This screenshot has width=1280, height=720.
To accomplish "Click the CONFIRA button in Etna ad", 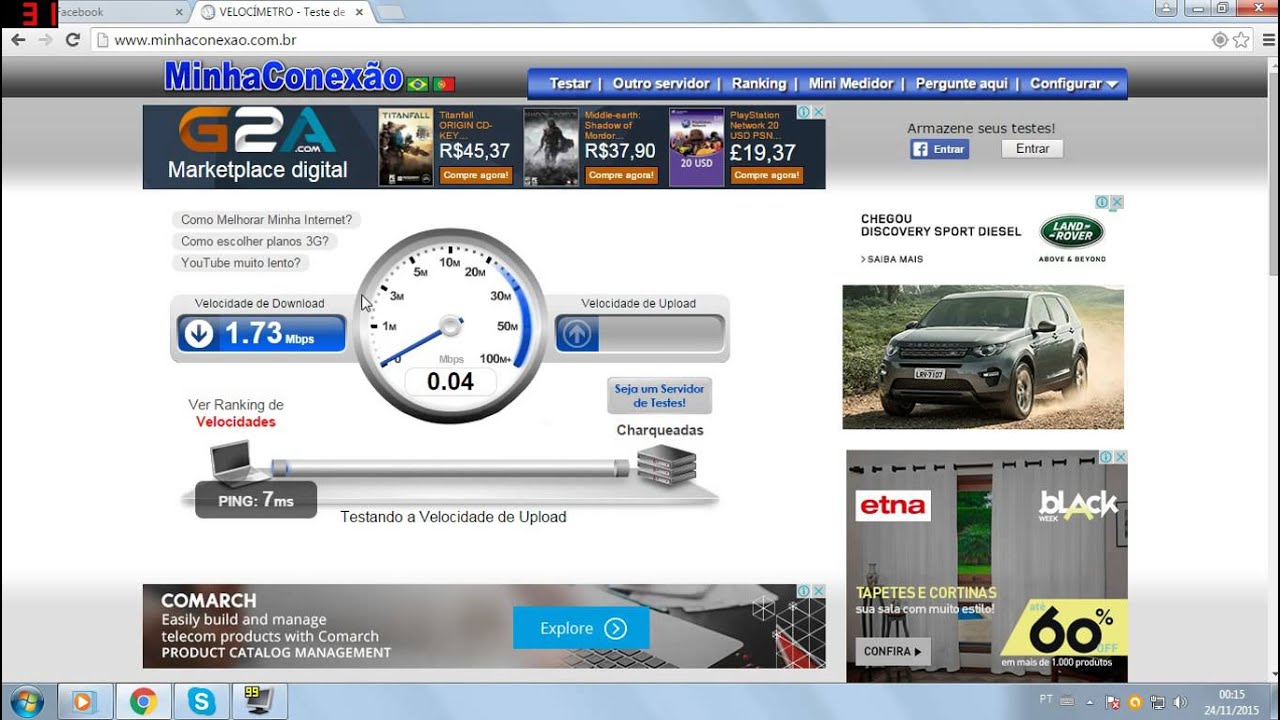I will [x=893, y=651].
